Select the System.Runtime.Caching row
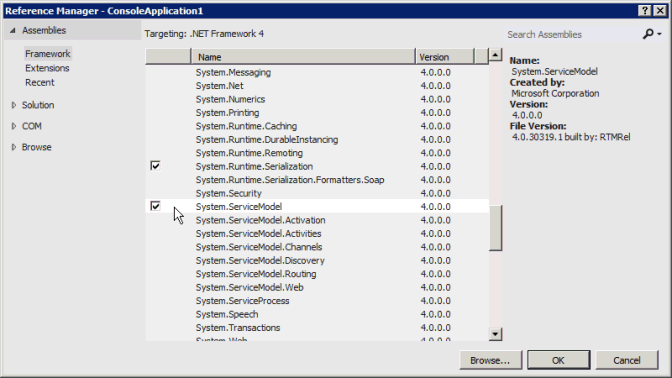Viewport: 672px width, 378px height. pyautogui.click(x=317, y=126)
